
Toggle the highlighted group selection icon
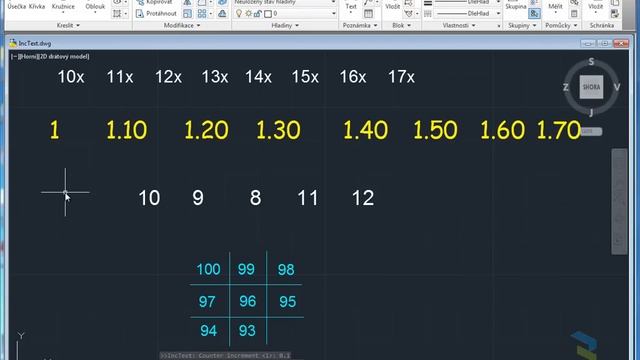[x=534, y=13]
